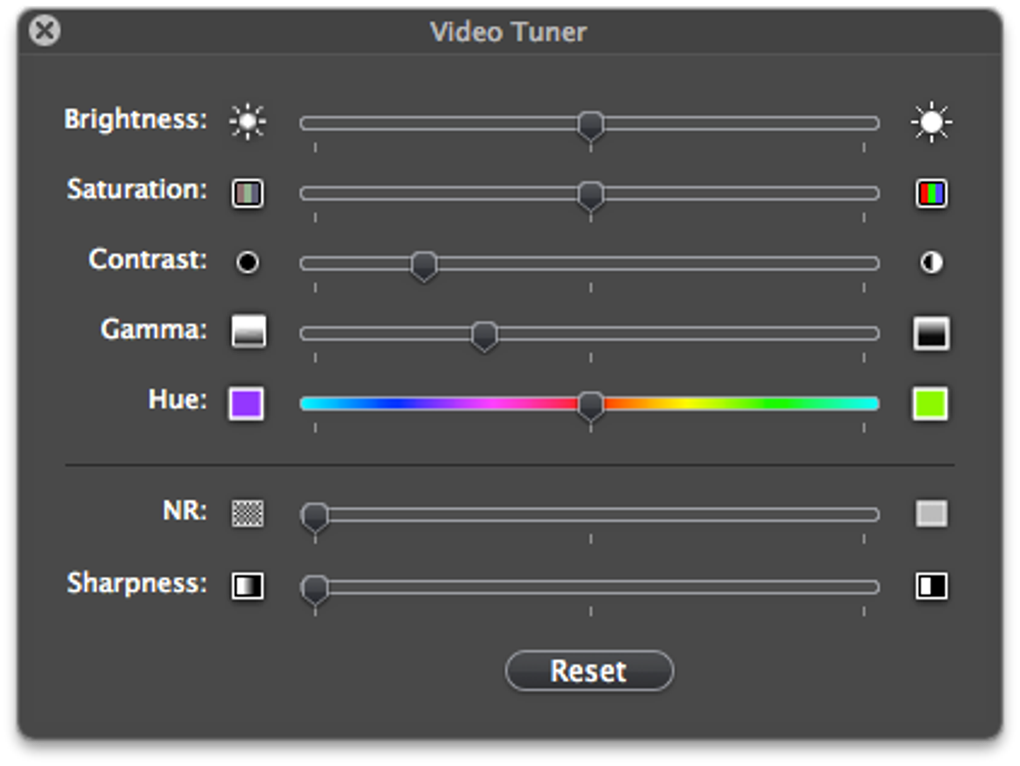Click the green Hue swatch
Viewport: 1020px width, 766px height.
coord(930,404)
